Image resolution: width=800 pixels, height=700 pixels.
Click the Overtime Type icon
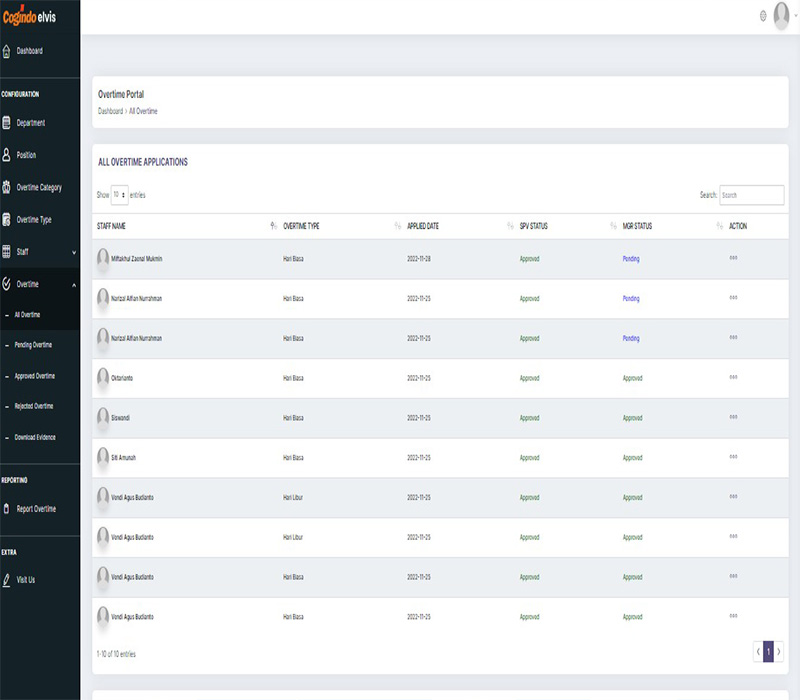pos(7,219)
